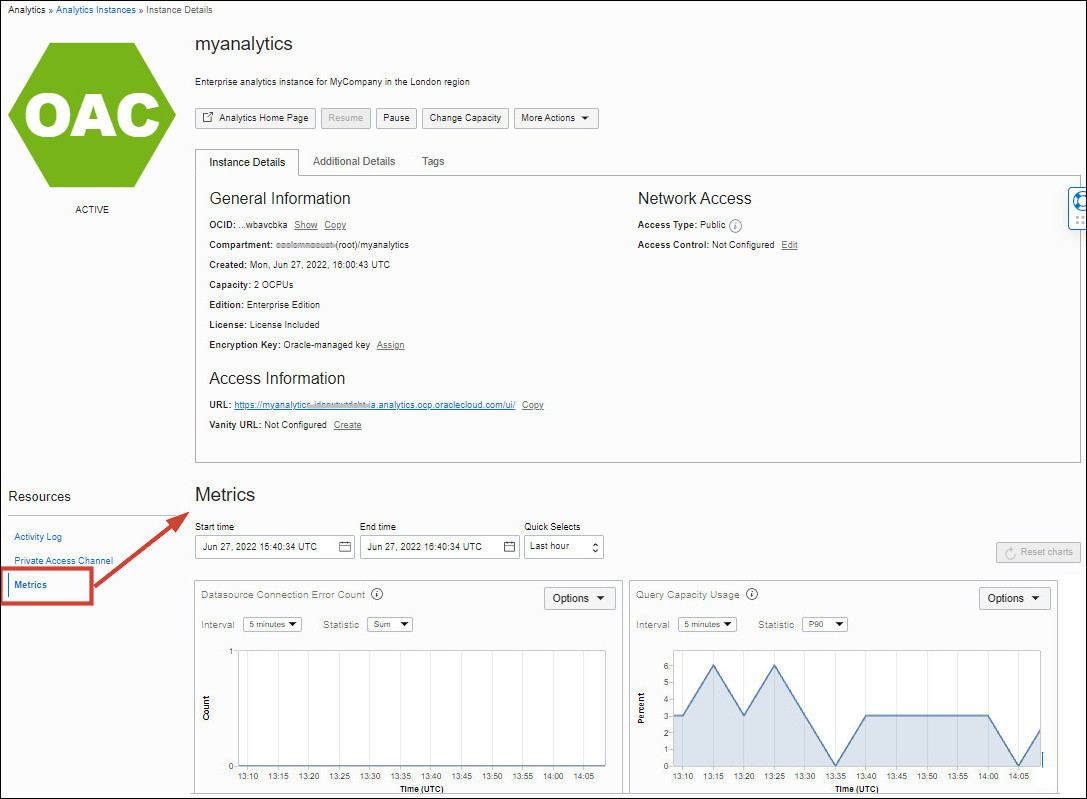Image resolution: width=1087 pixels, height=799 pixels.
Task: Click the info icon beside Datasource Connection Error Count
Action: click(377, 594)
